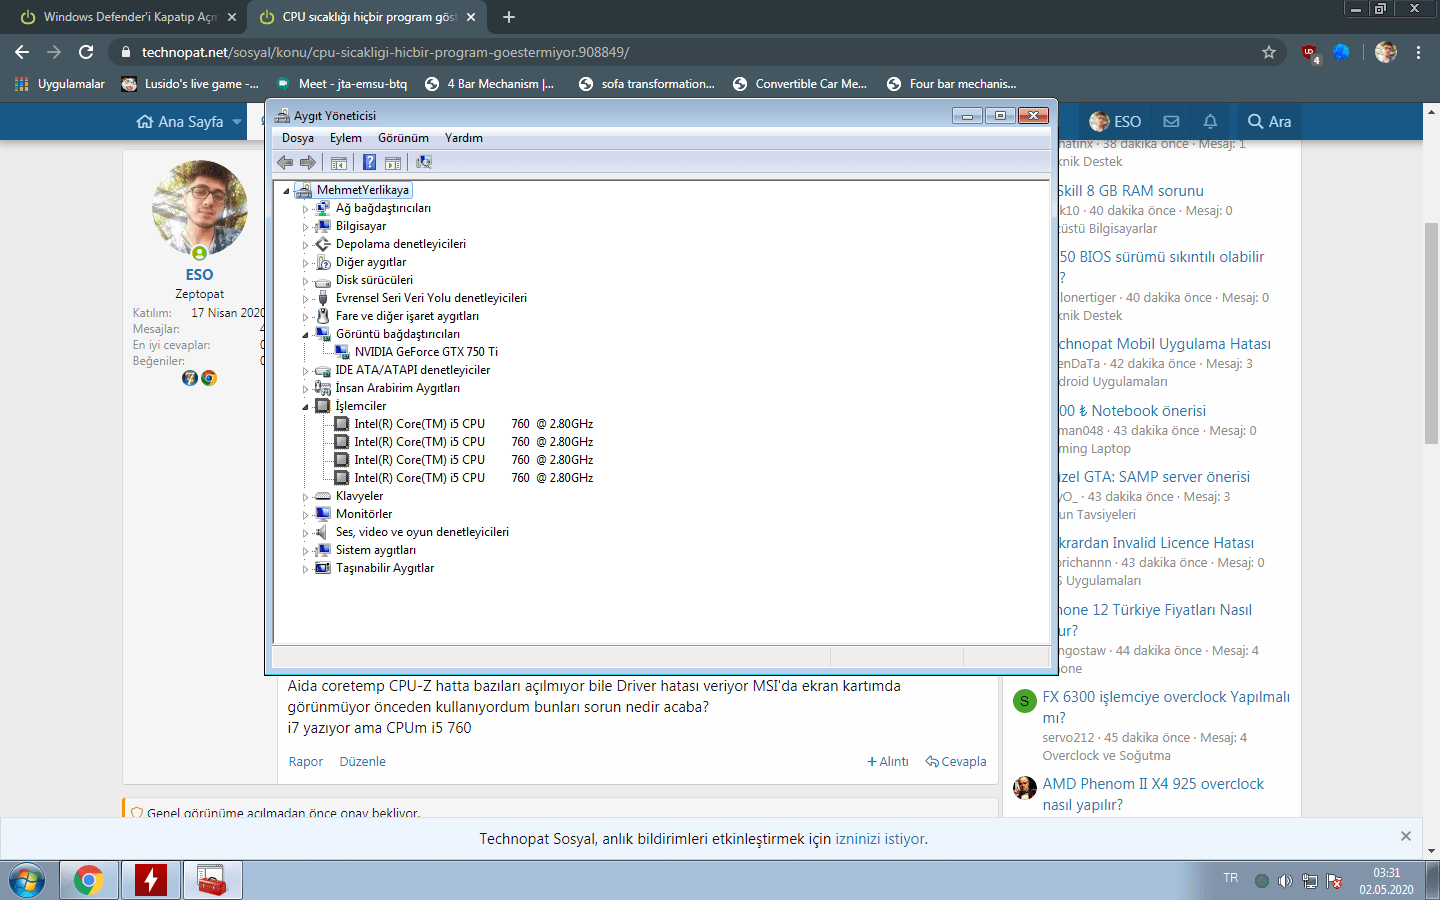Open the Görünüm menu
This screenshot has width=1440, height=900.
403,138
